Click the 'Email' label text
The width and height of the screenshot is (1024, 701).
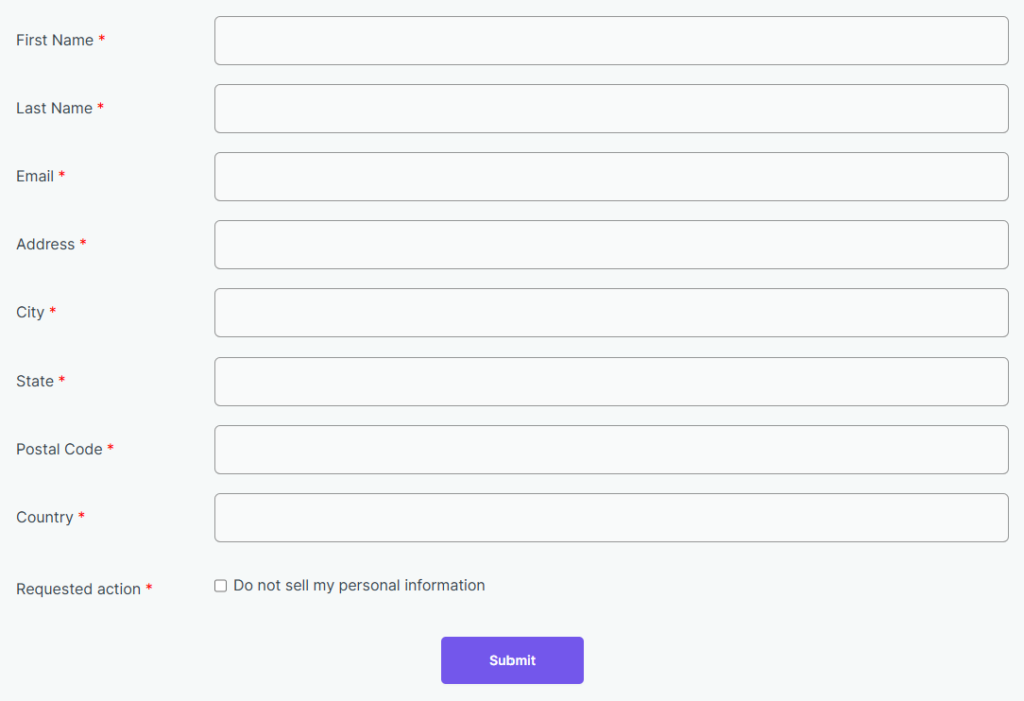point(32,176)
